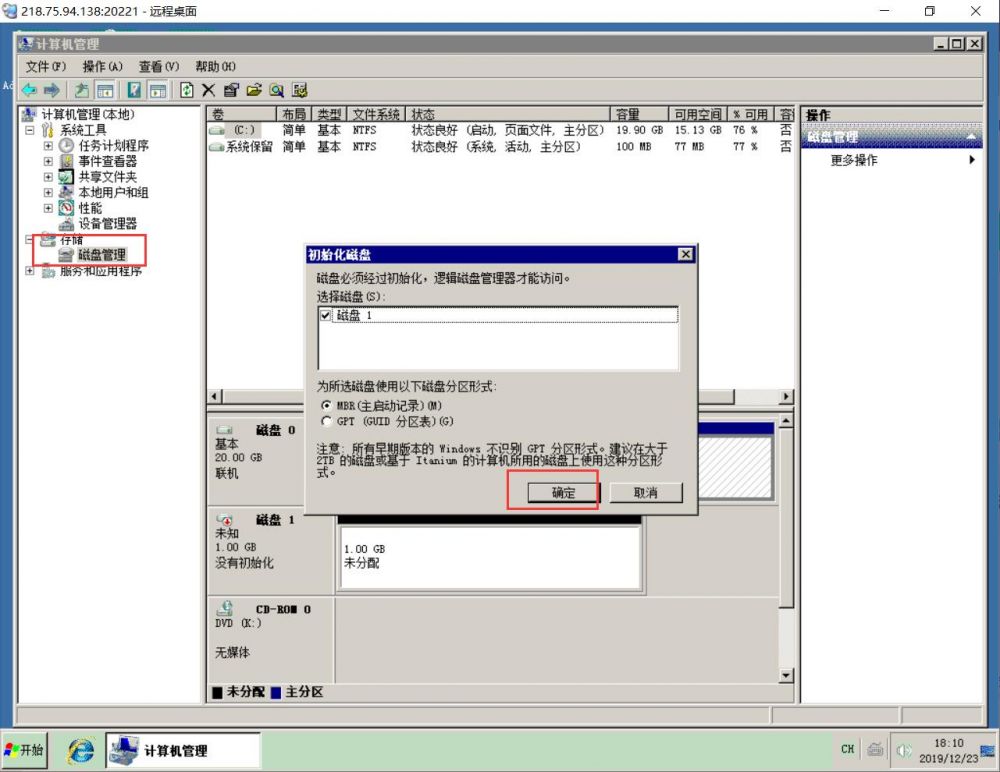Click the disk settings toolbar icon
The height and width of the screenshot is (772, 1000).
(x=300, y=90)
